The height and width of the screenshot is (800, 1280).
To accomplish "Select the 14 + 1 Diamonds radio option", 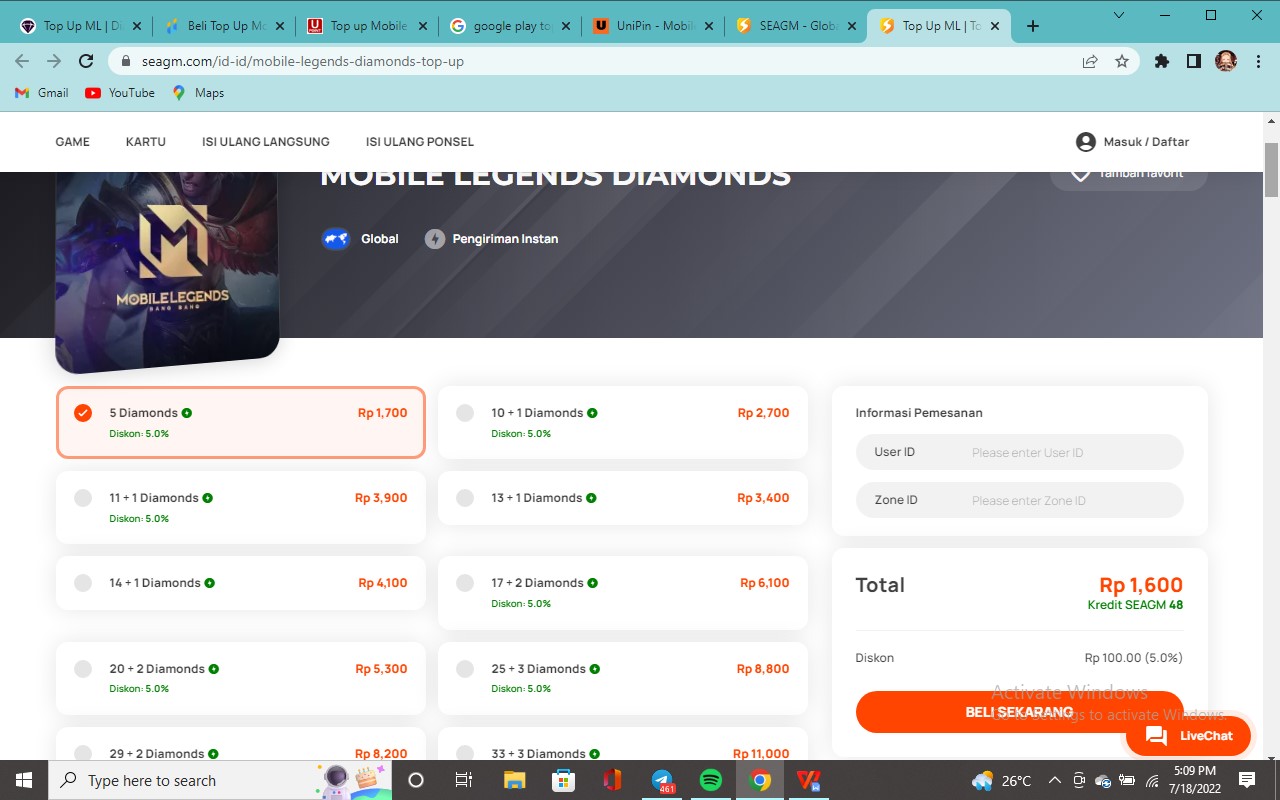I will 83,583.
